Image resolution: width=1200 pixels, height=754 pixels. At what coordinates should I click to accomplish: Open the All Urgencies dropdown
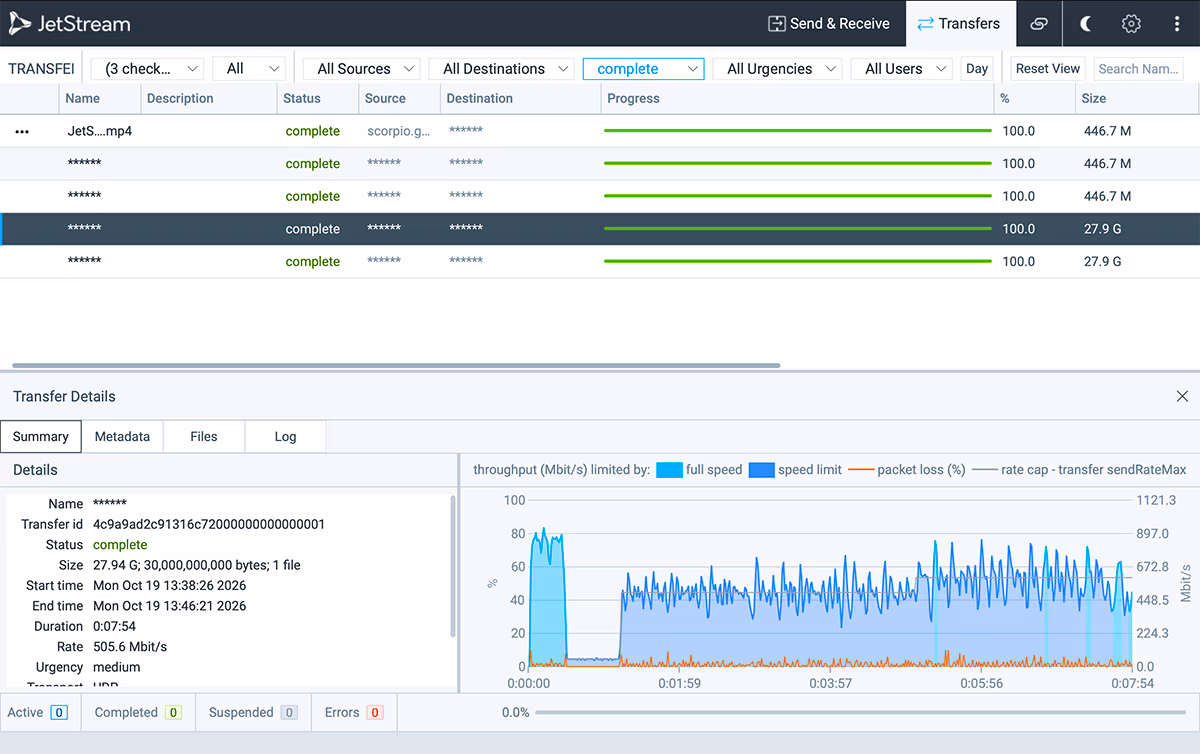[777, 69]
